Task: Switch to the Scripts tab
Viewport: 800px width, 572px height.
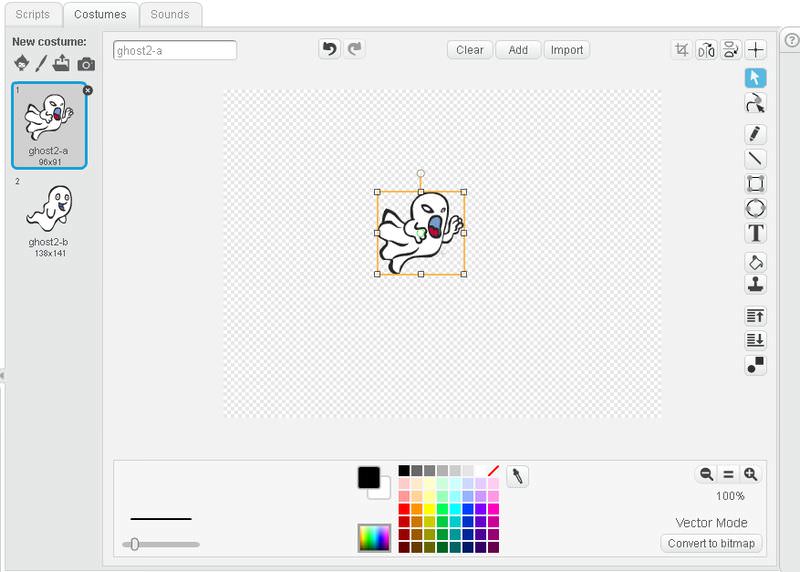Action: [33, 14]
